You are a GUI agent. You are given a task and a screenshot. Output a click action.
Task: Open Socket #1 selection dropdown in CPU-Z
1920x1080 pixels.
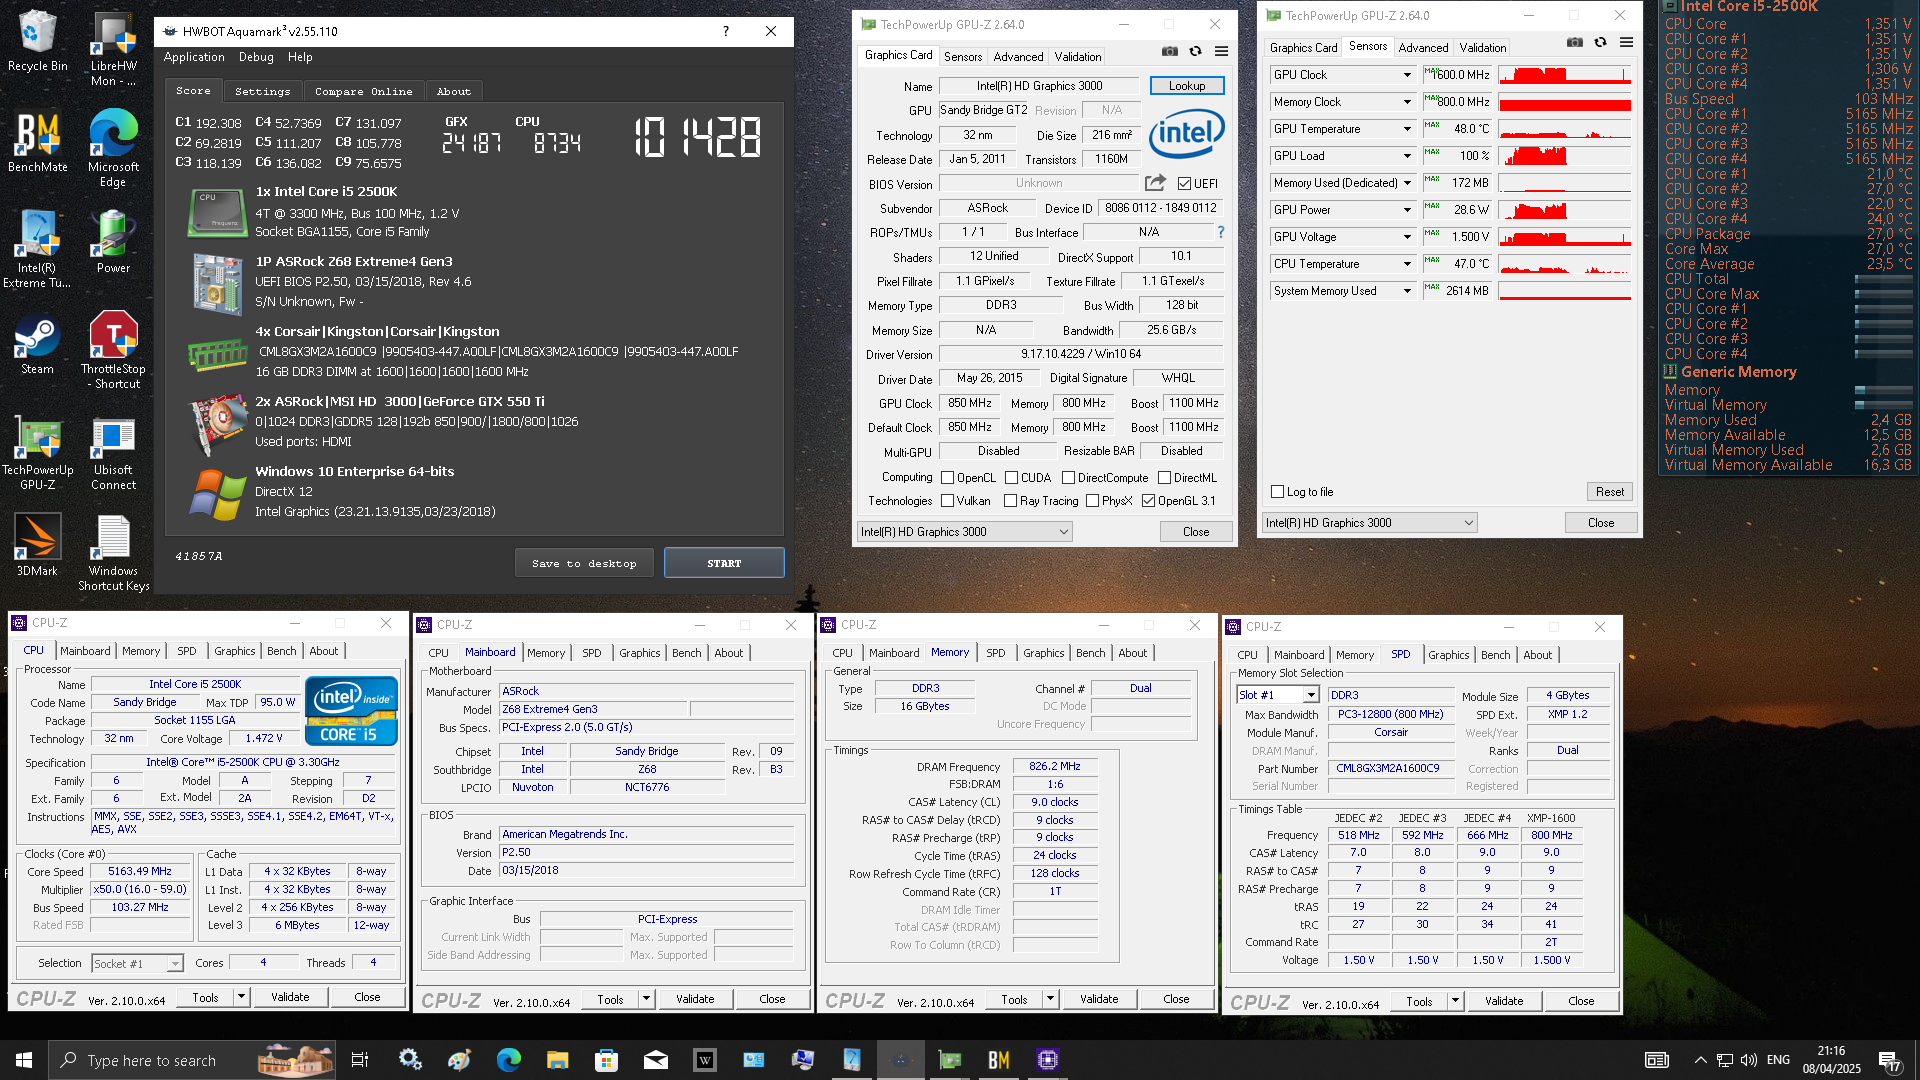coord(137,964)
